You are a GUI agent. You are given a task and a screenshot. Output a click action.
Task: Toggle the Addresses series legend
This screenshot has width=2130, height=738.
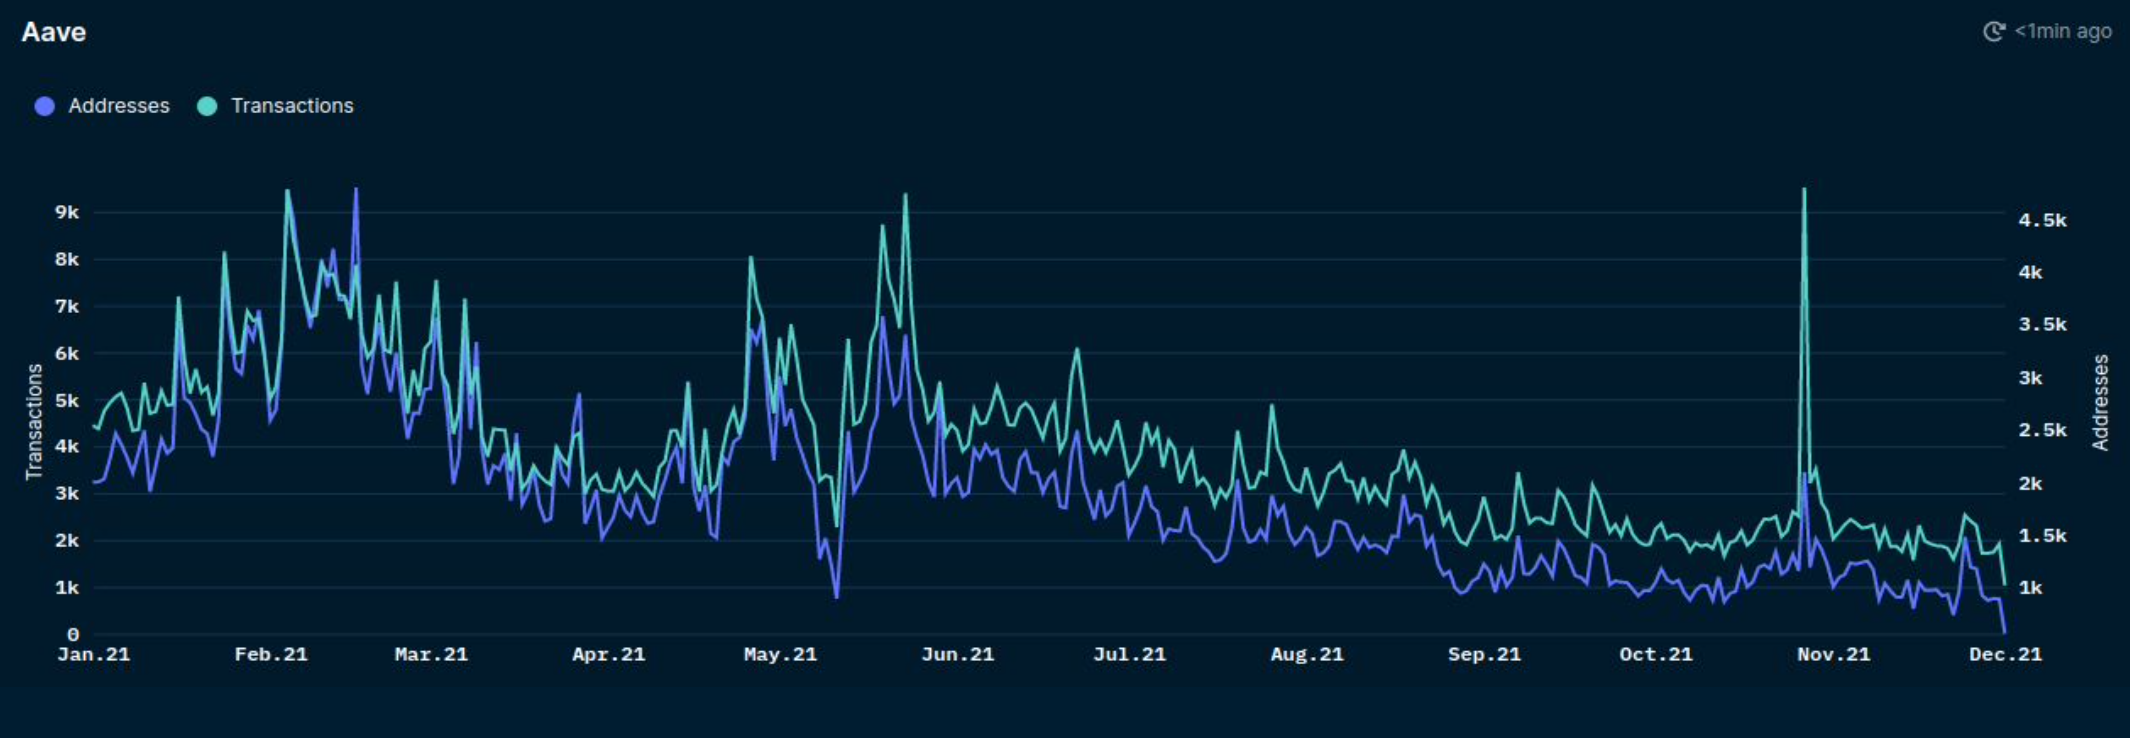click(x=101, y=106)
